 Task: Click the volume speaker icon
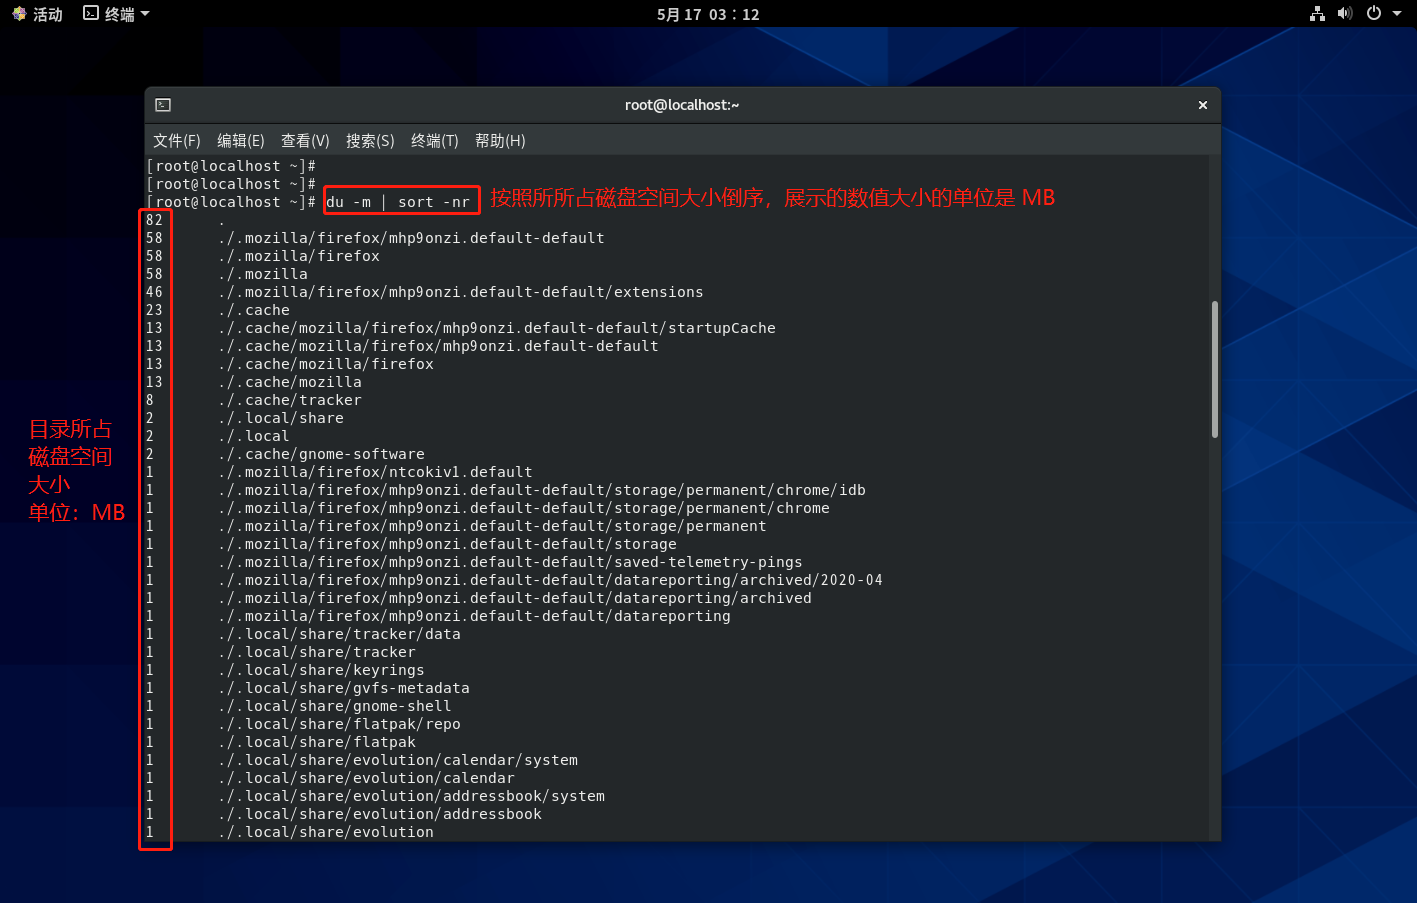click(1345, 14)
